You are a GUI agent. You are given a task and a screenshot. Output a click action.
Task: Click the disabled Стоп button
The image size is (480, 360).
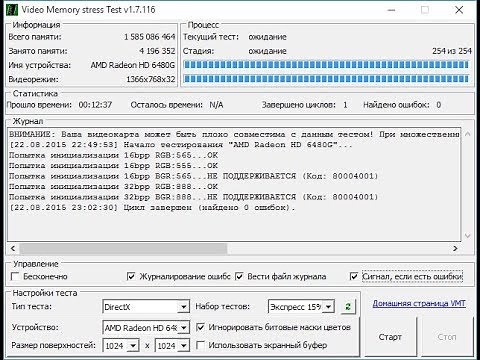tap(447, 337)
